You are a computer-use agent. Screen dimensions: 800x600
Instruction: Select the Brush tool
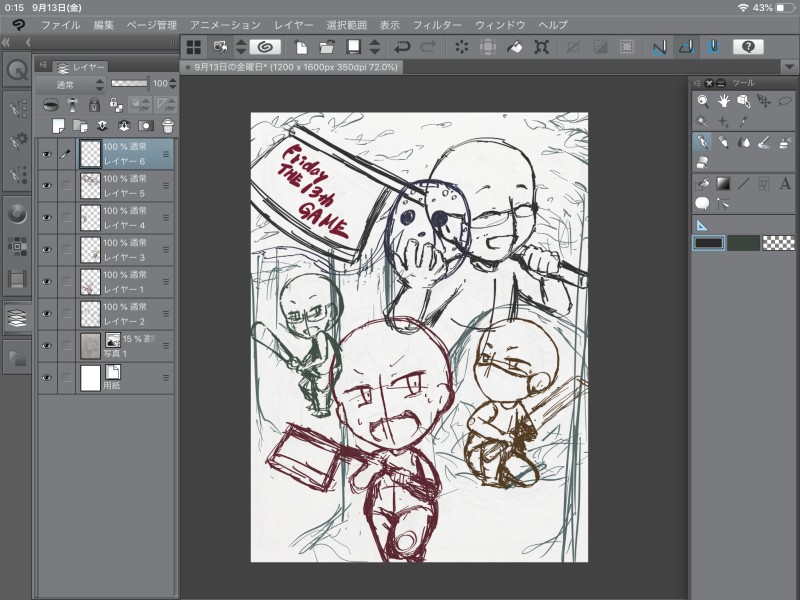click(x=764, y=142)
